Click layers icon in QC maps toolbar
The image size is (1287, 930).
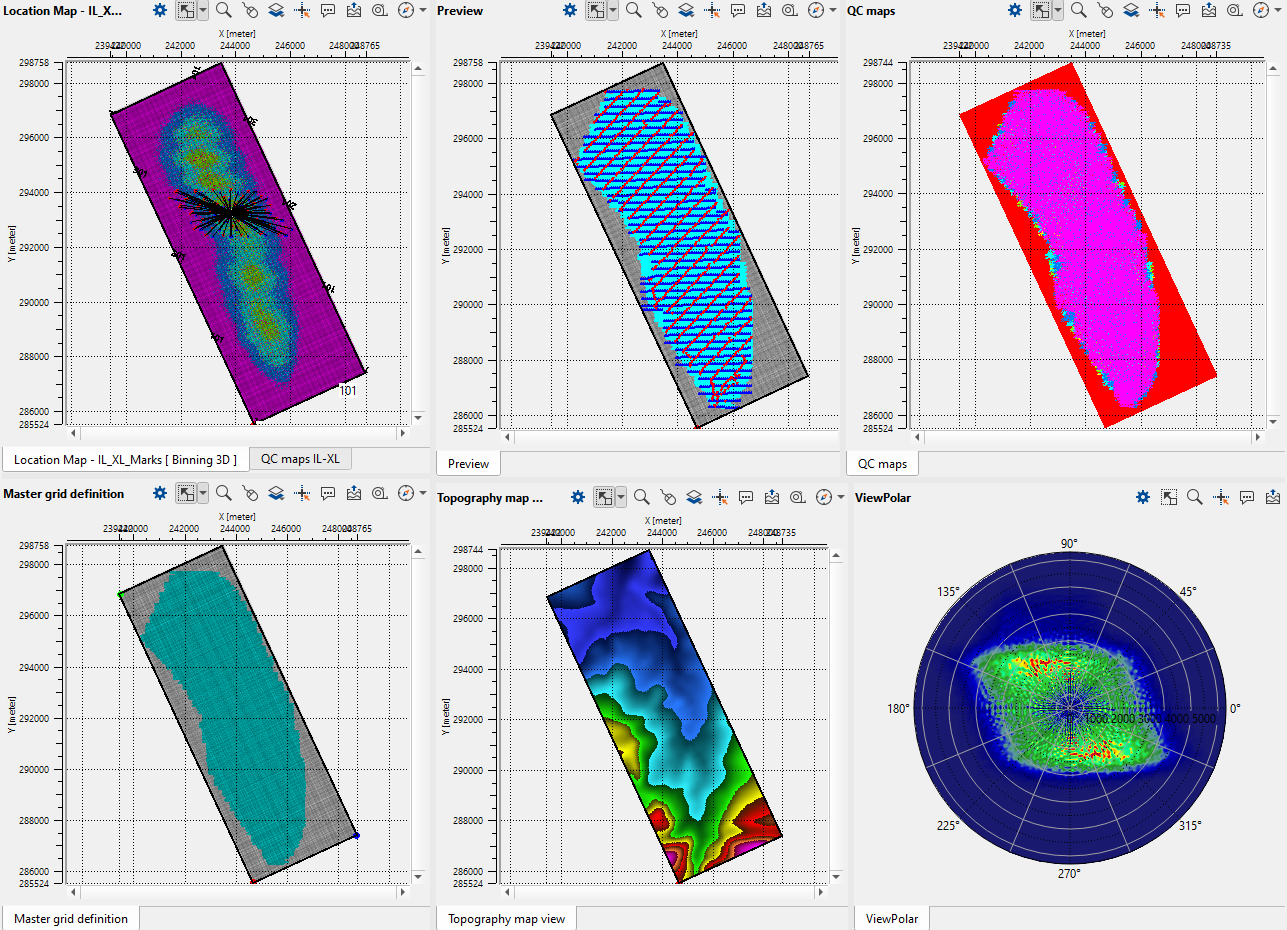[x=1131, y=10]
